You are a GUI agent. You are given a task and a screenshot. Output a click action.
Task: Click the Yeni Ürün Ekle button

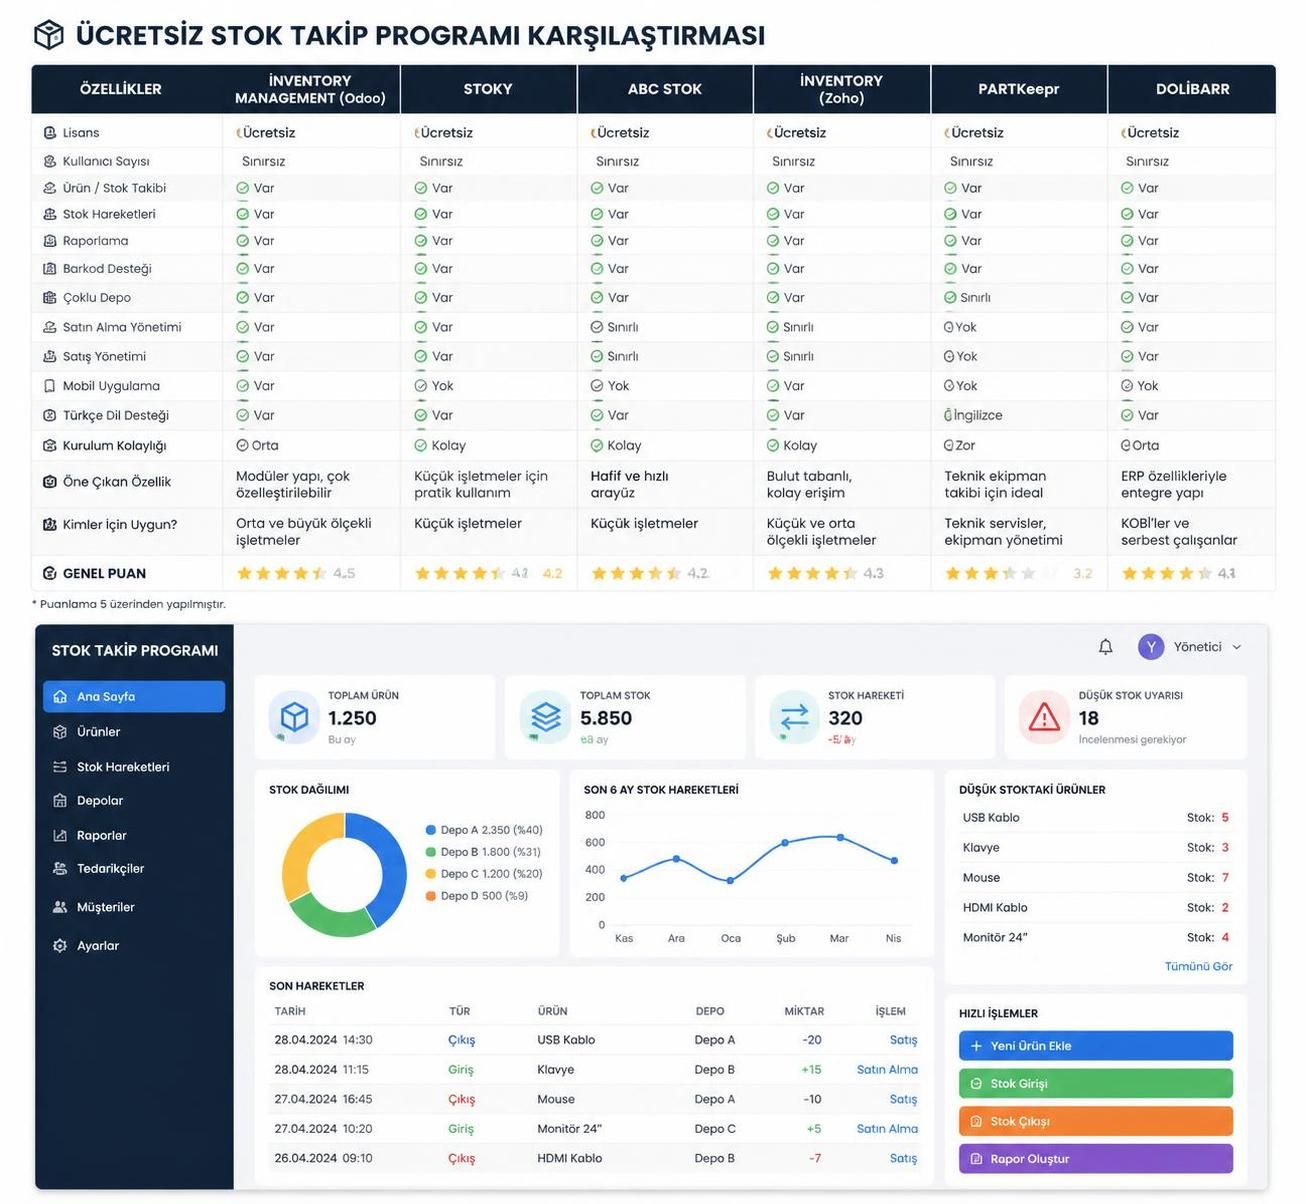[1096, 1046]
